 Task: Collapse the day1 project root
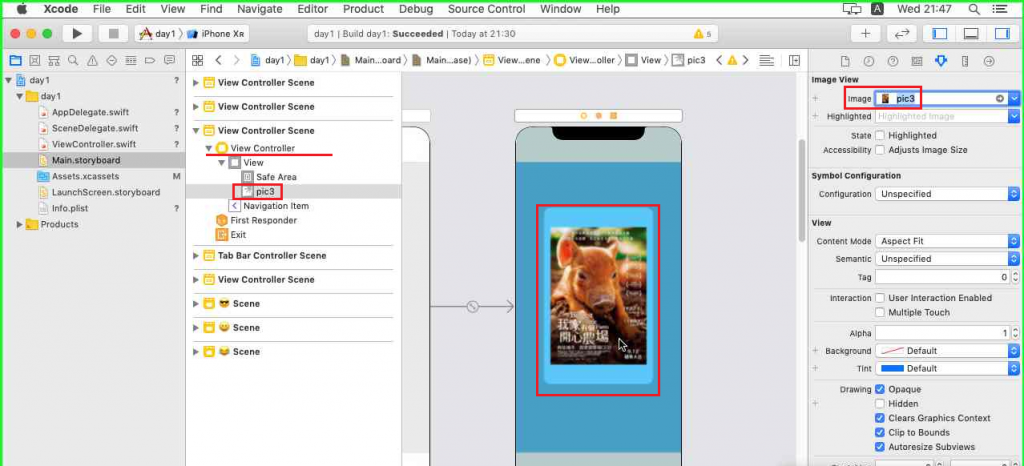pos(8,80)
